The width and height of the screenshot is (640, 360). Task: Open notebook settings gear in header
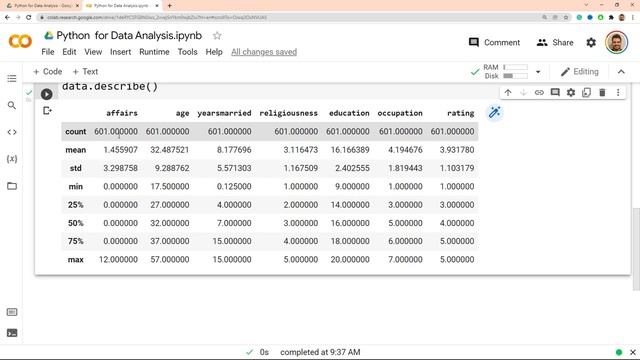(x=591, y=42)
